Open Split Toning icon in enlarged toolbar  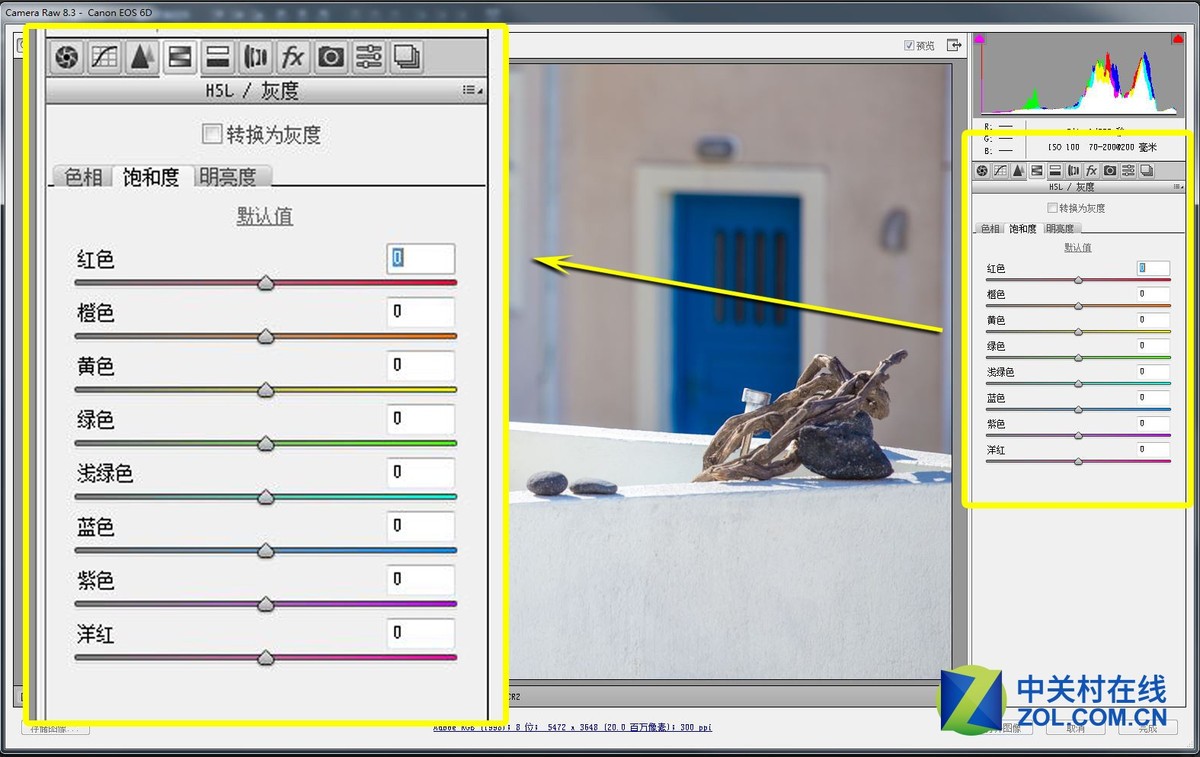pos(218,58)
